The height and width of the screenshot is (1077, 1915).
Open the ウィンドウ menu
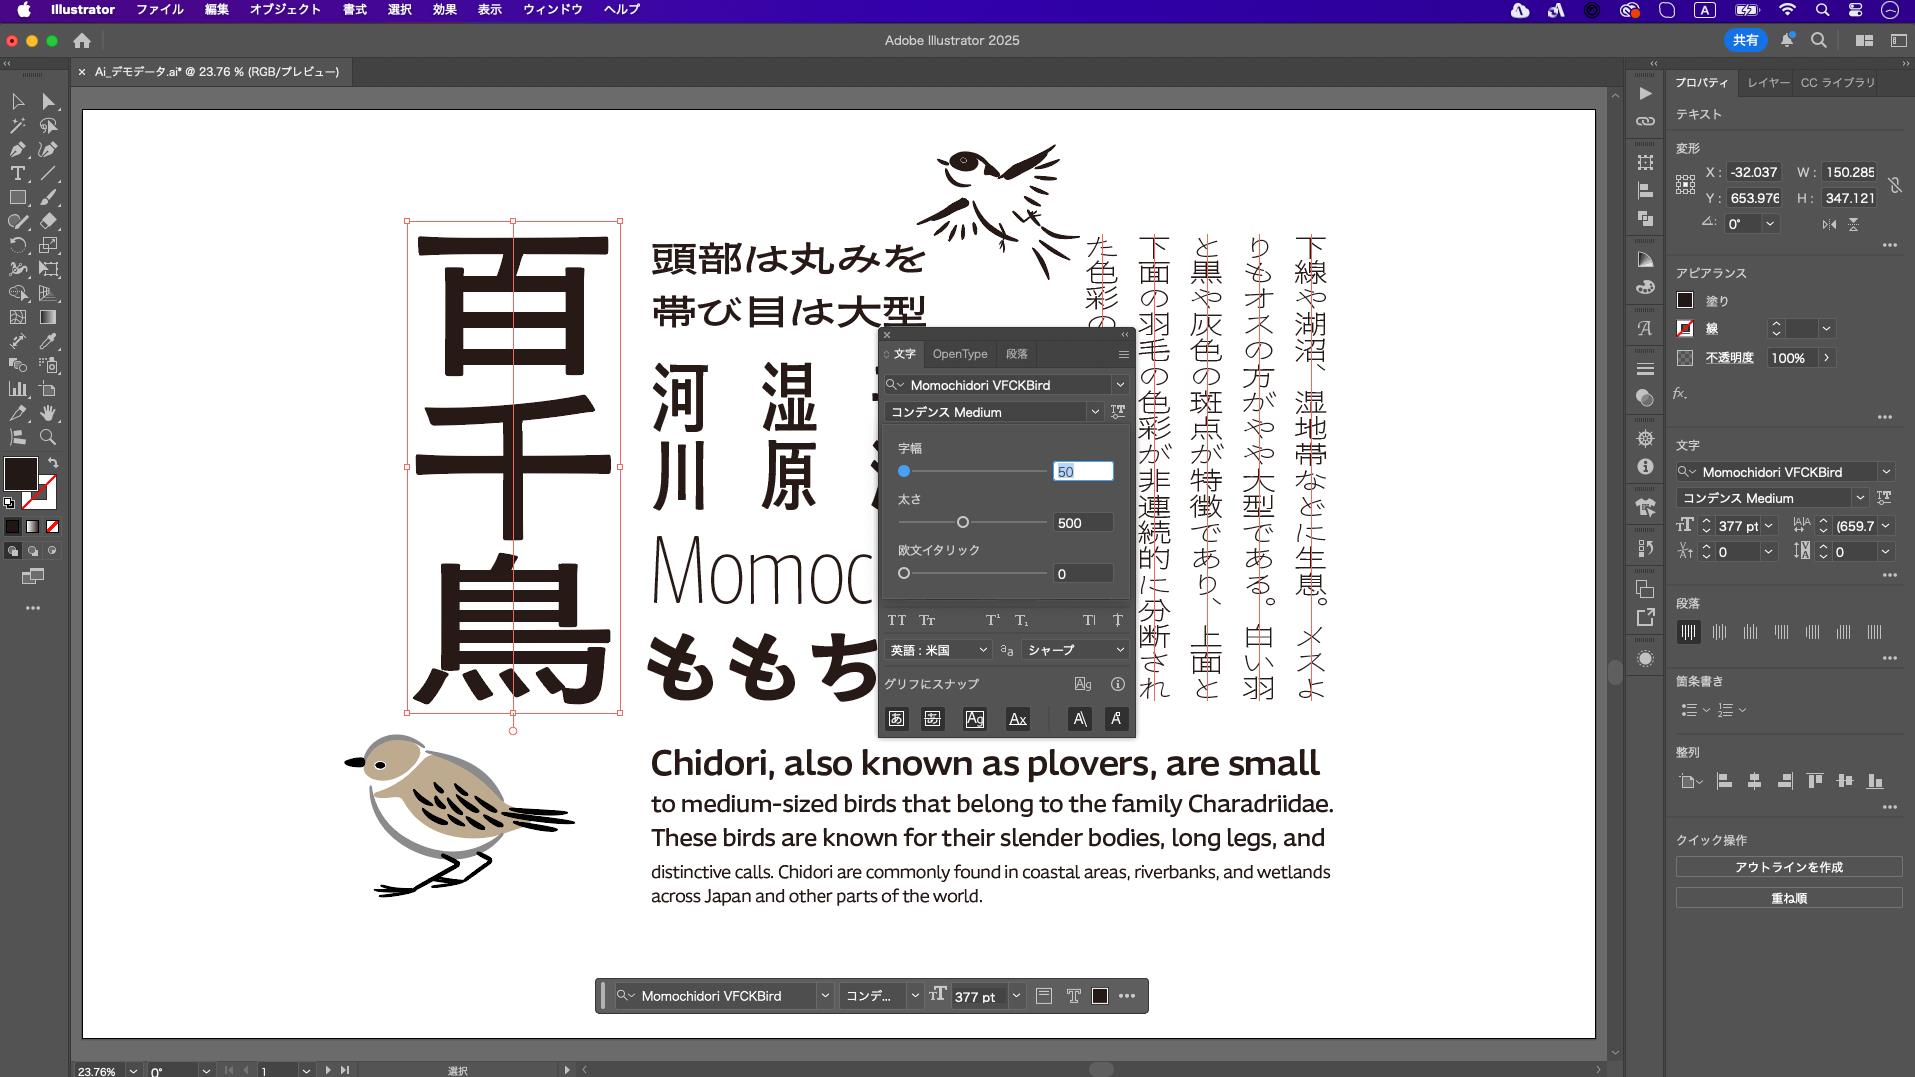point(553,10)
